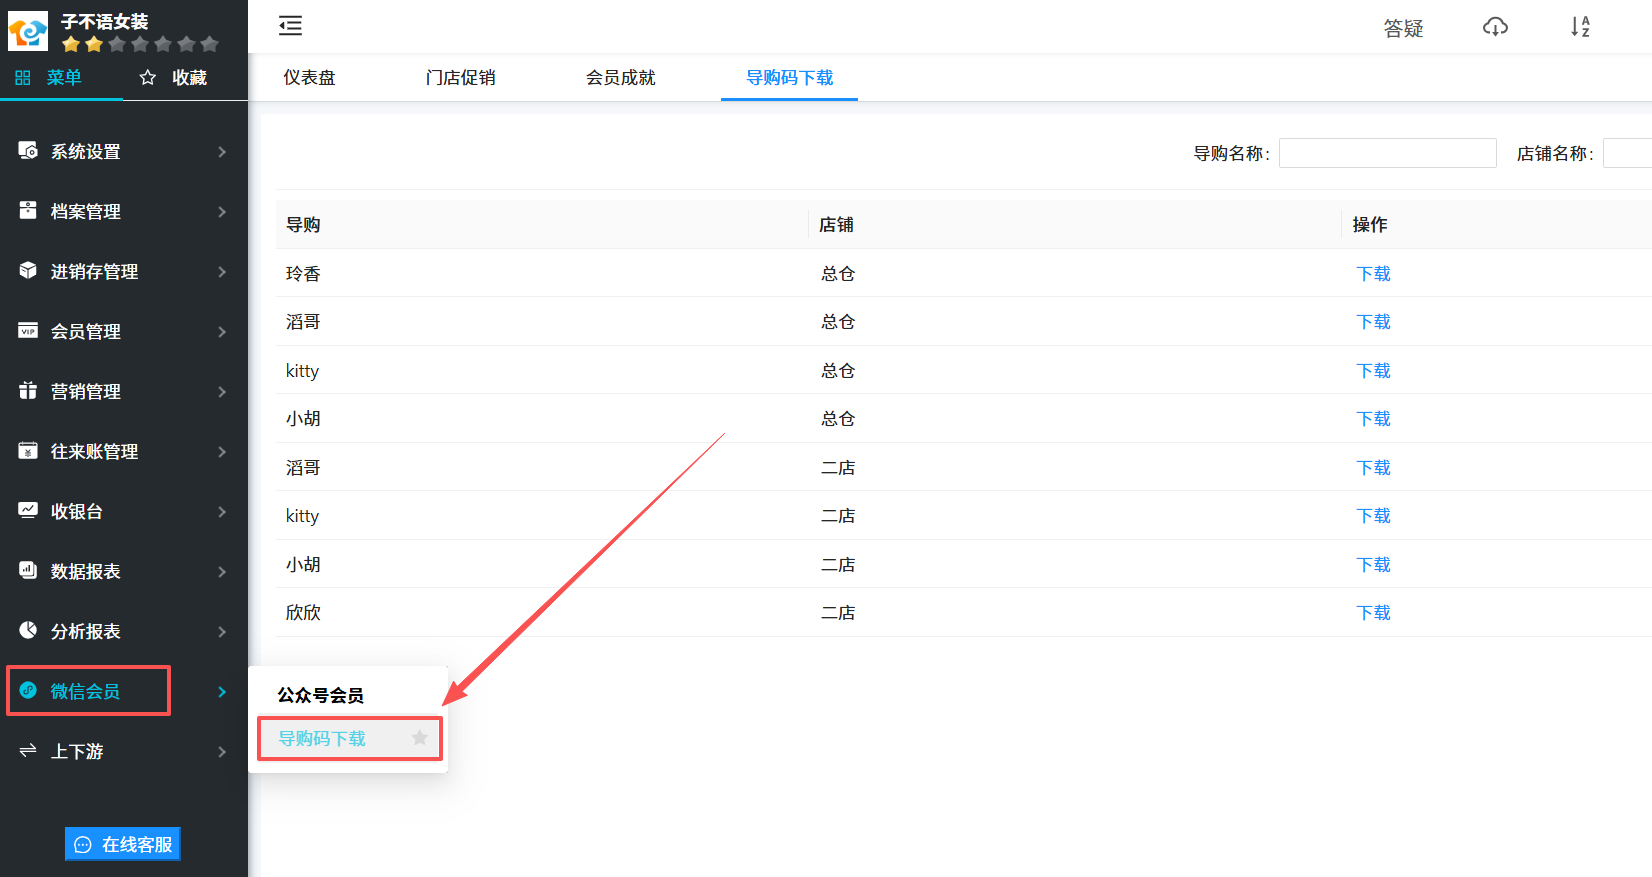This screenshot has width=1652, height=877.
Task: Expand the 营销管理 chevron
Action: (222, 392)
